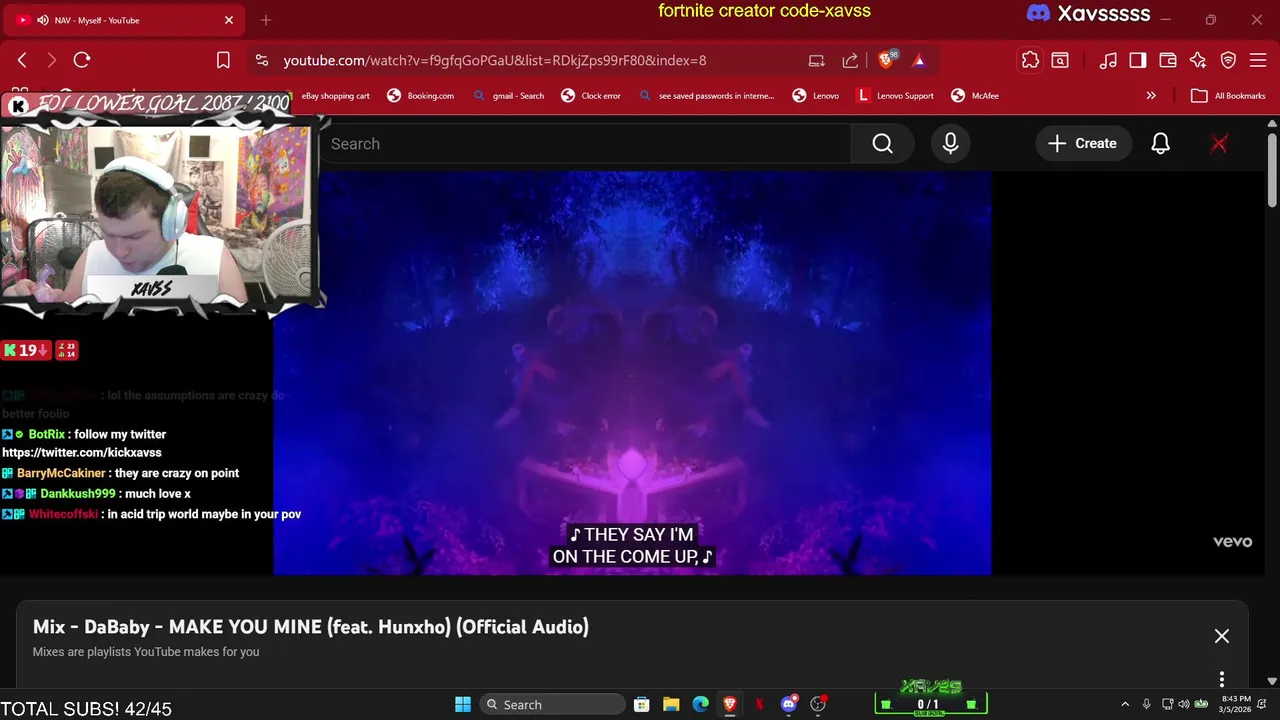Open the Lenovo bookmark

pyautogui.click(x=815, y=96)
